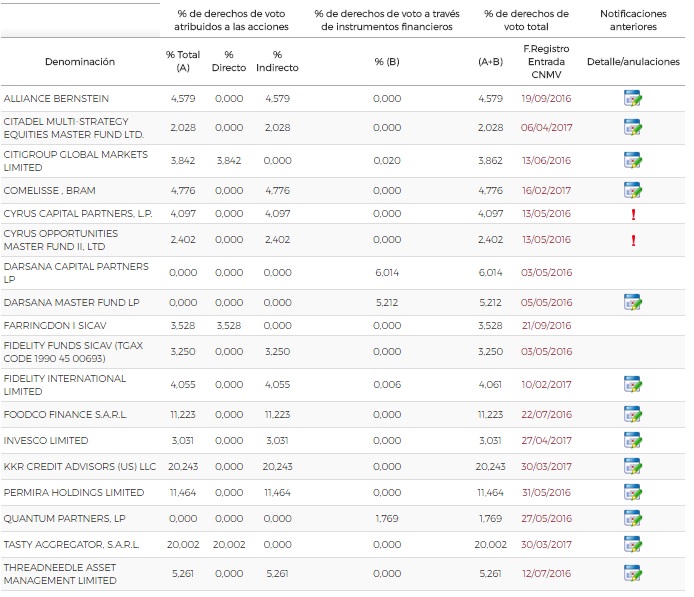Click red exclamation for CYRUS CAPITAL PARTNERS
Screen dimensions: 694x597
pyautogui.click(x=632, y=214)
